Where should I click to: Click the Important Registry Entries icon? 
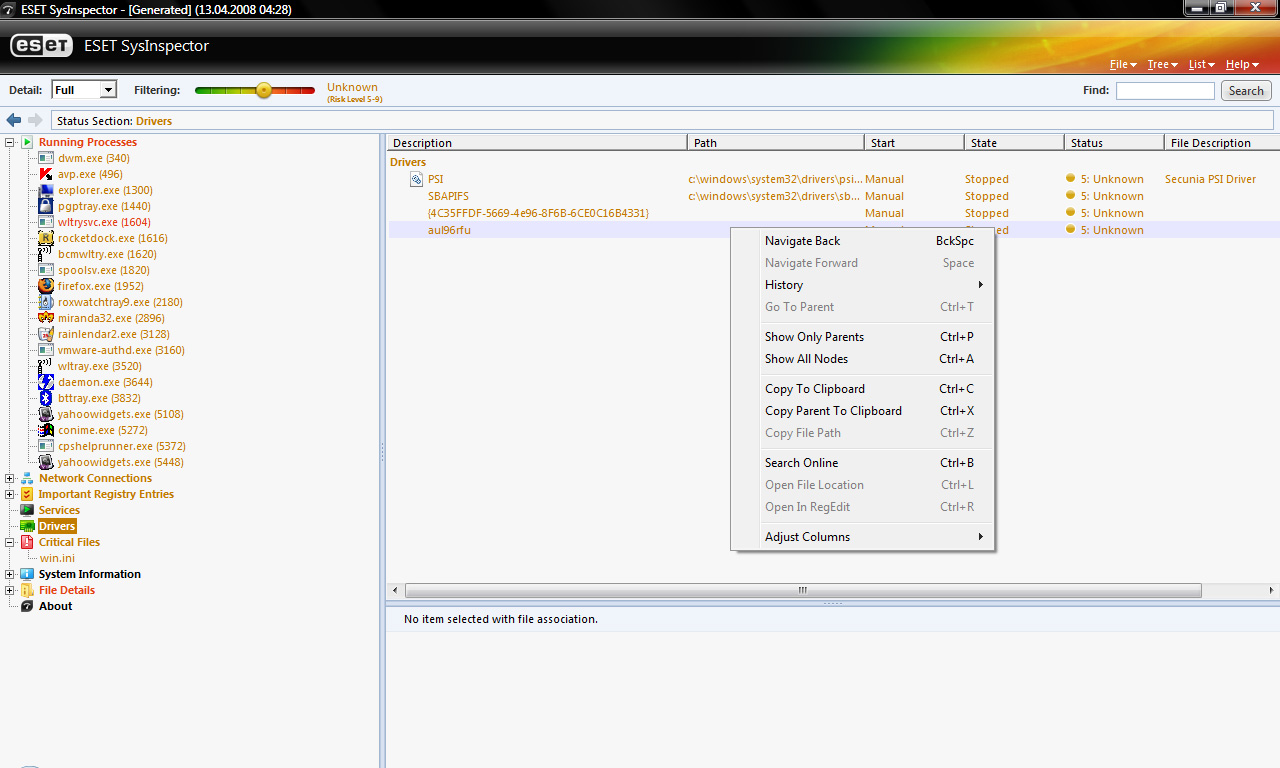click(27, 494)
